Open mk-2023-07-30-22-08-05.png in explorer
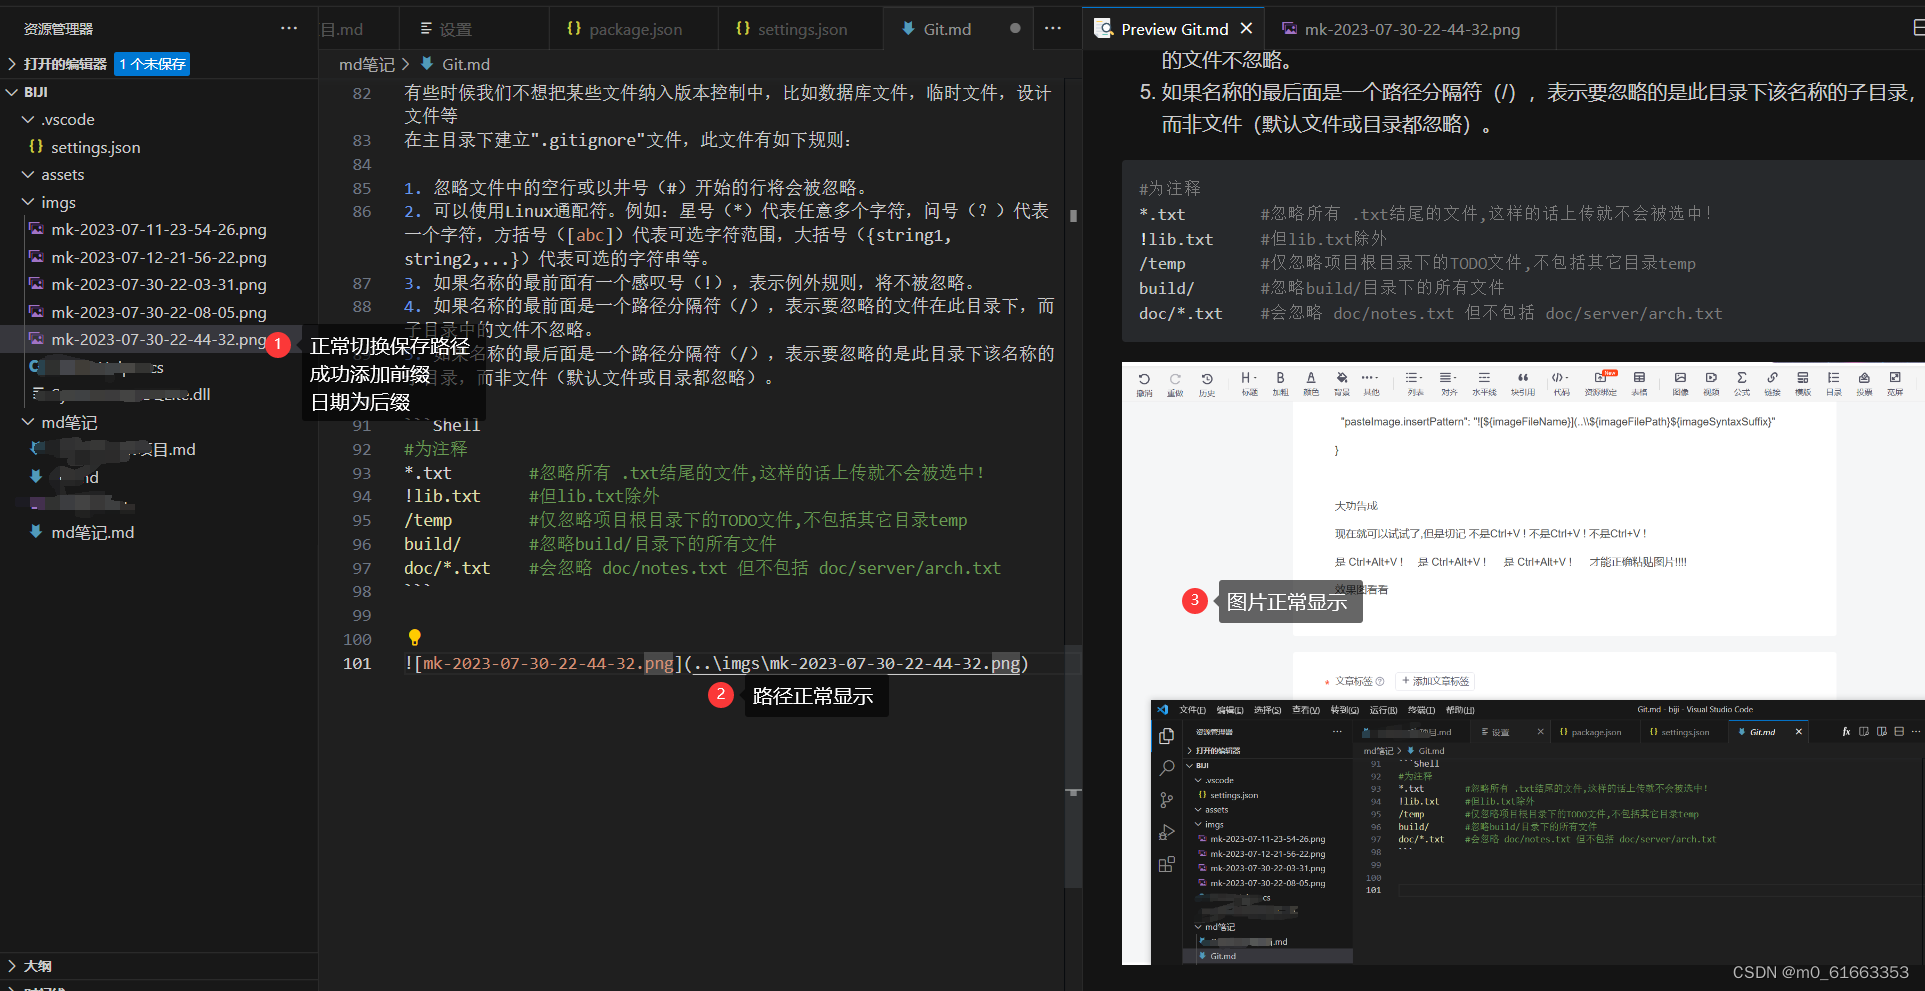Screen dimensions: 1925x991 158,312
